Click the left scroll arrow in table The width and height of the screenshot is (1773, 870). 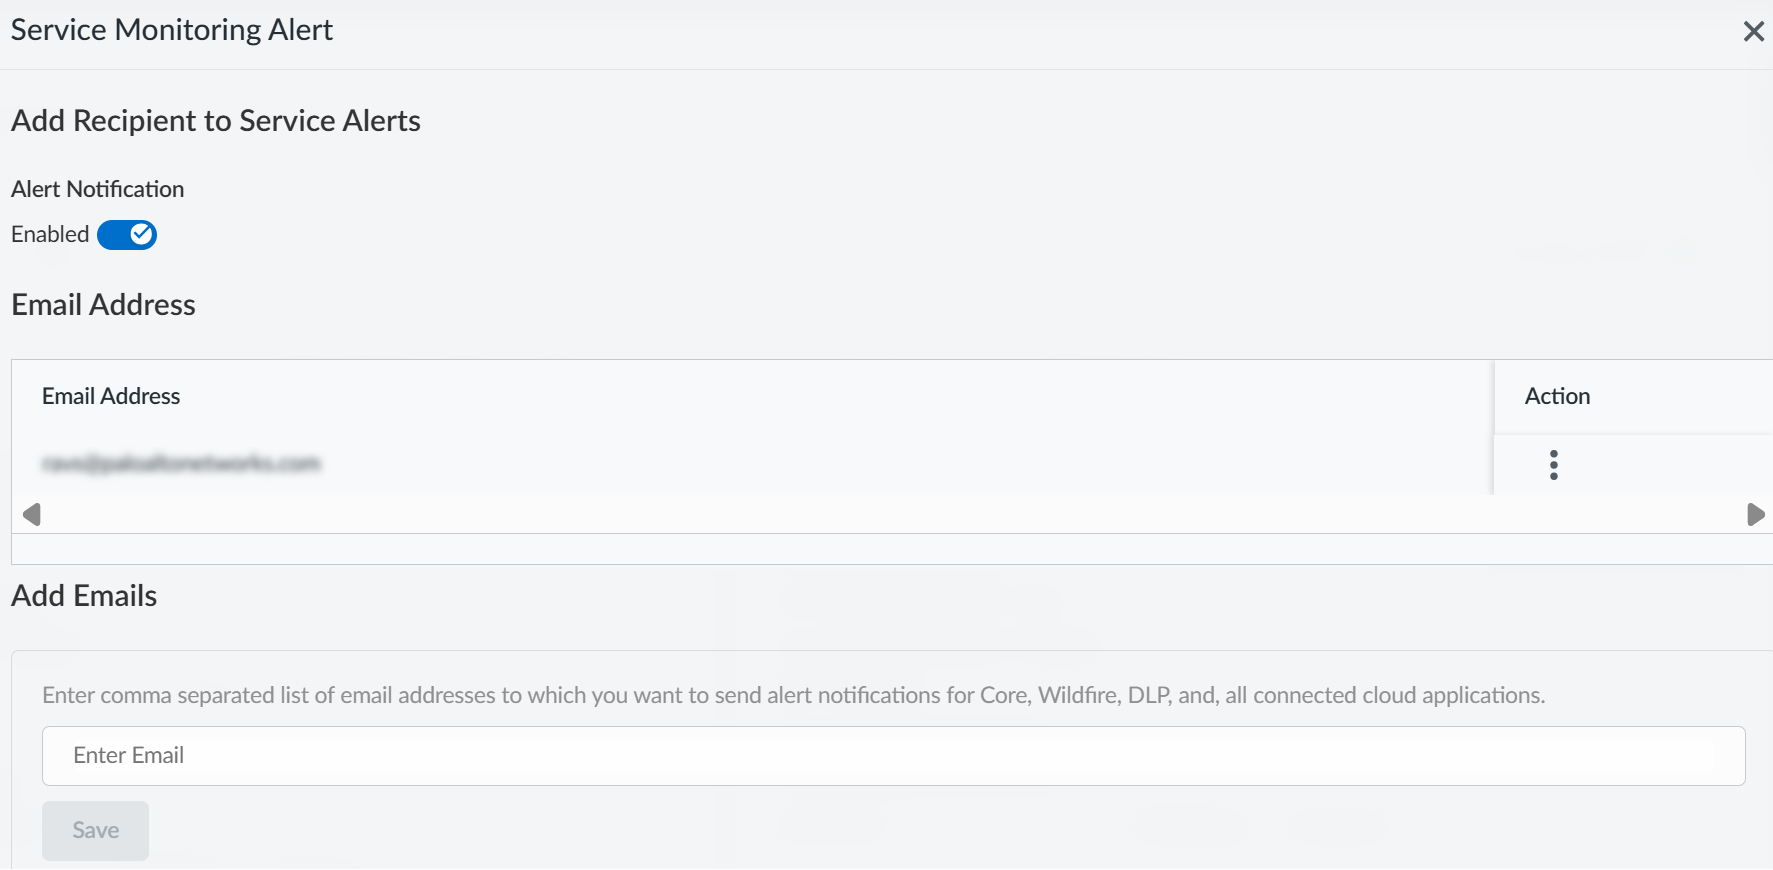pyautogui.click(x=32, y=515)
